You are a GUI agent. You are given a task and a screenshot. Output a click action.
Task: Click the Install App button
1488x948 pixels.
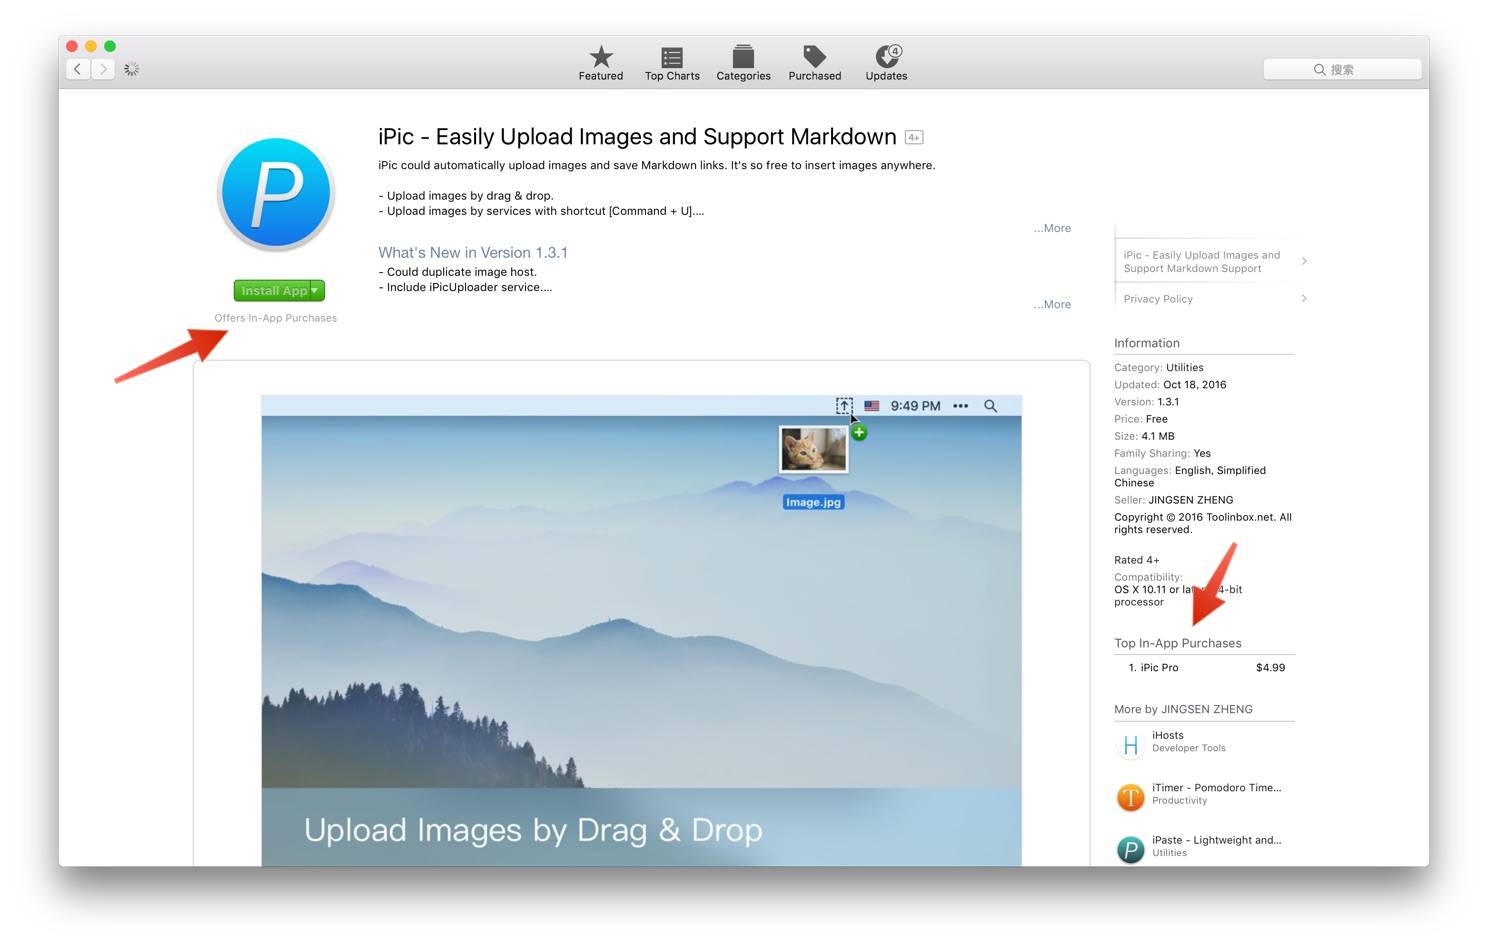click(x=272, y=290)
